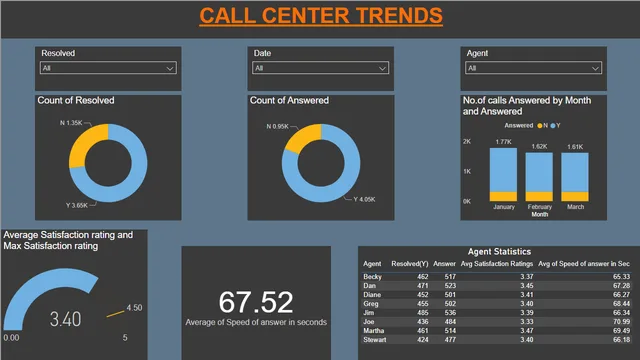Select the February yellow bar segment
640x360 pixels.
coord(539,196)
